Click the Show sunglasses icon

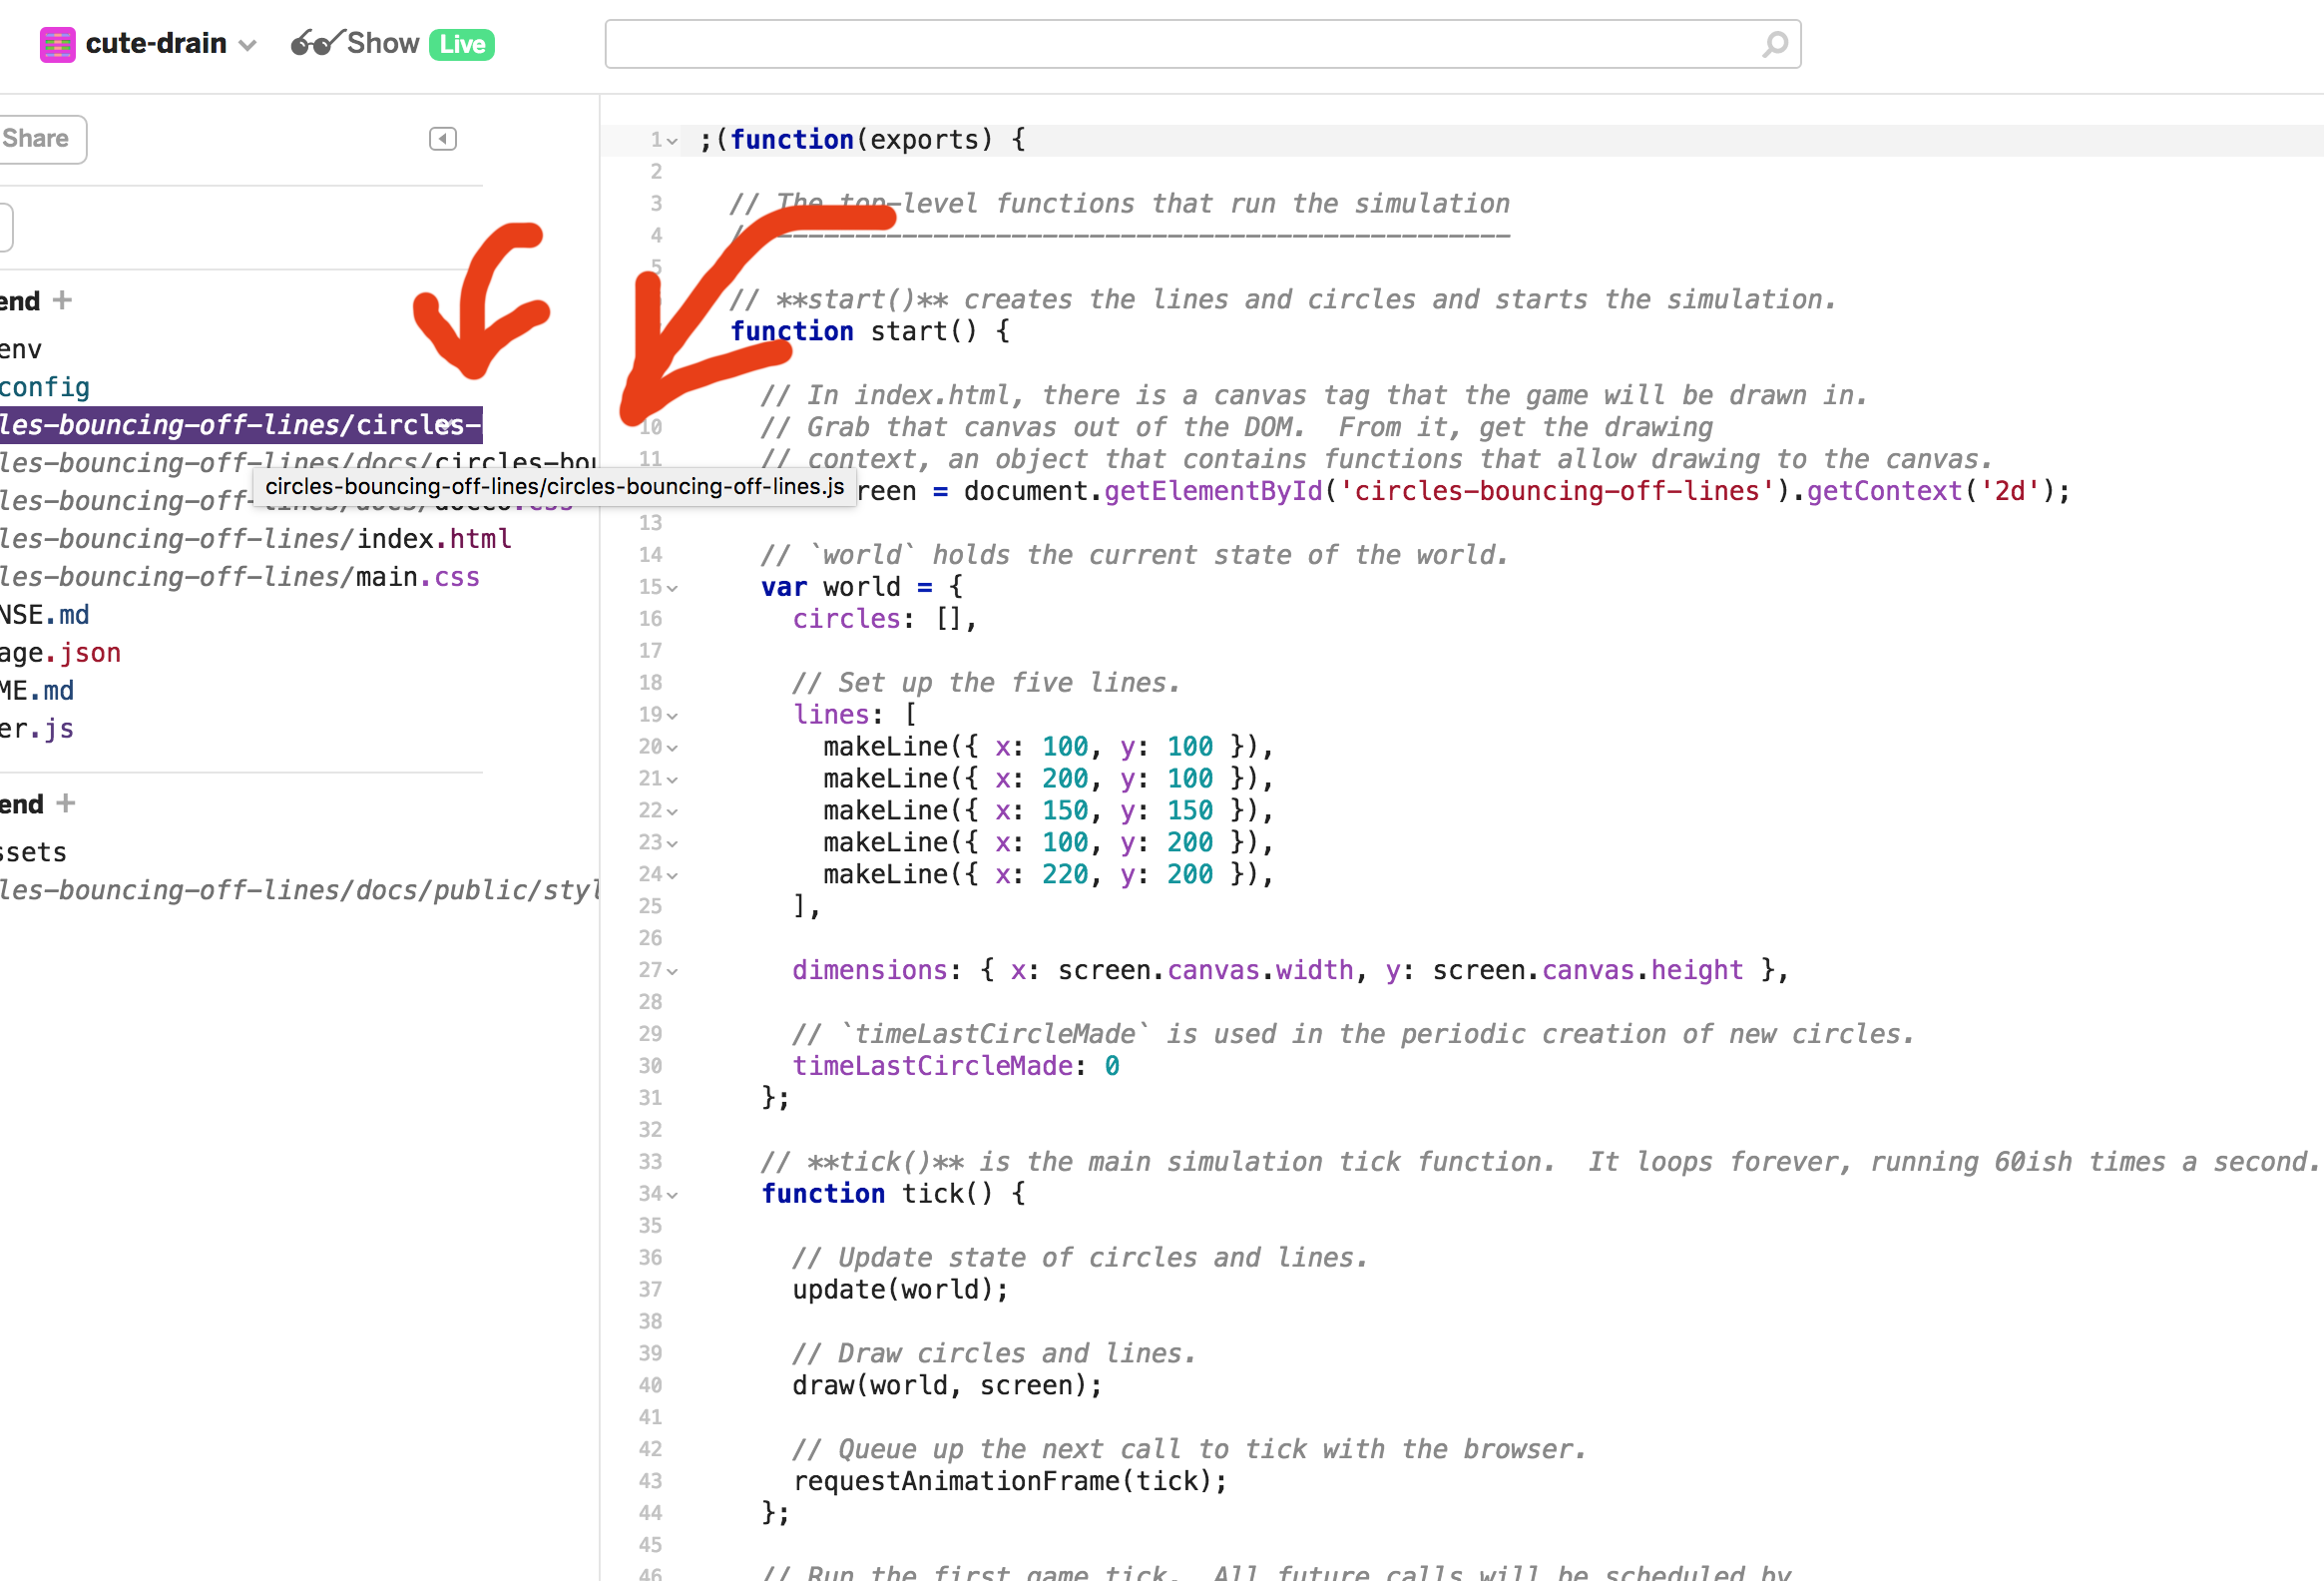click(316, 43)
